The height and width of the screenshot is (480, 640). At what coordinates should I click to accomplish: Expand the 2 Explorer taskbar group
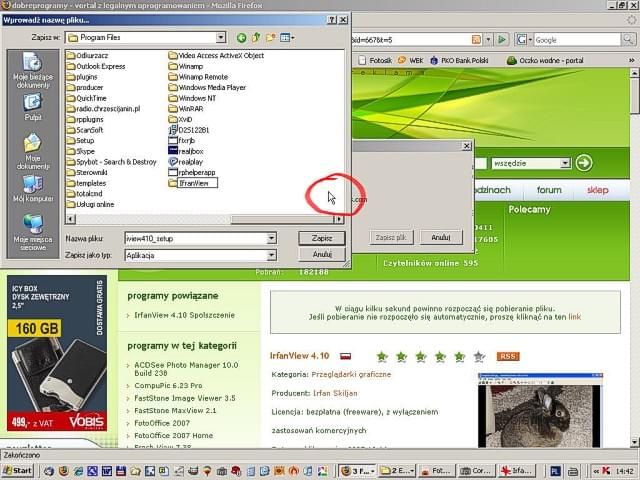[x=397, y=471]
